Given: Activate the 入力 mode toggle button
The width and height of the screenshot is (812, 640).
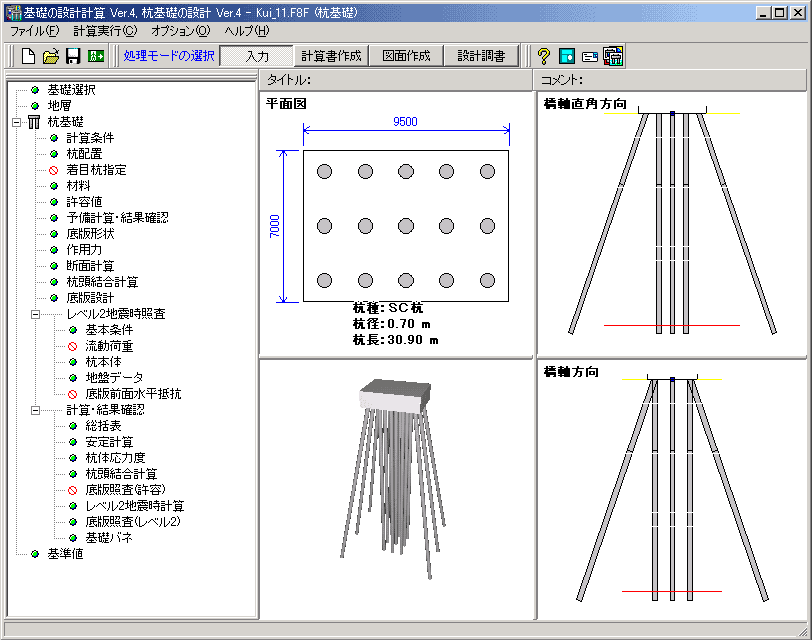Looking at the screenshot, I should [257, 56].
